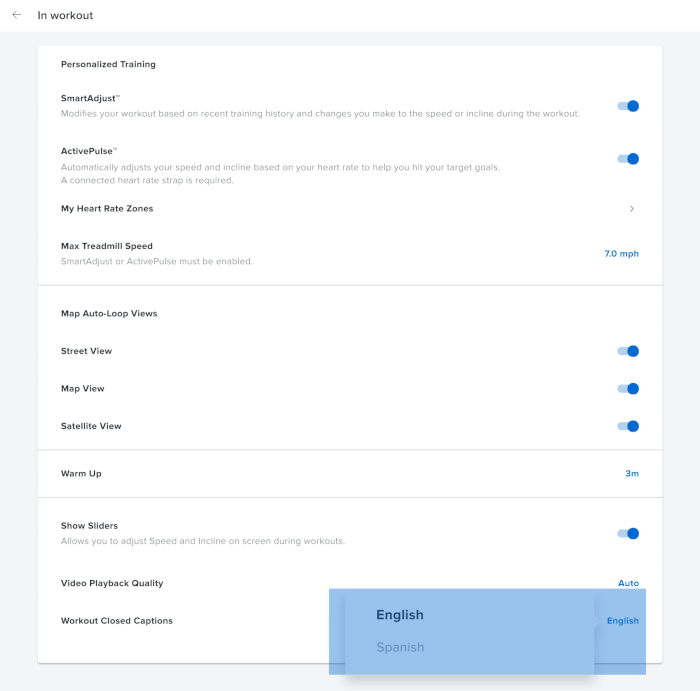Turn off ActivePulse switch
This screenshot has width=700, height=691.
pyautogui.click(x=628, y=159)
